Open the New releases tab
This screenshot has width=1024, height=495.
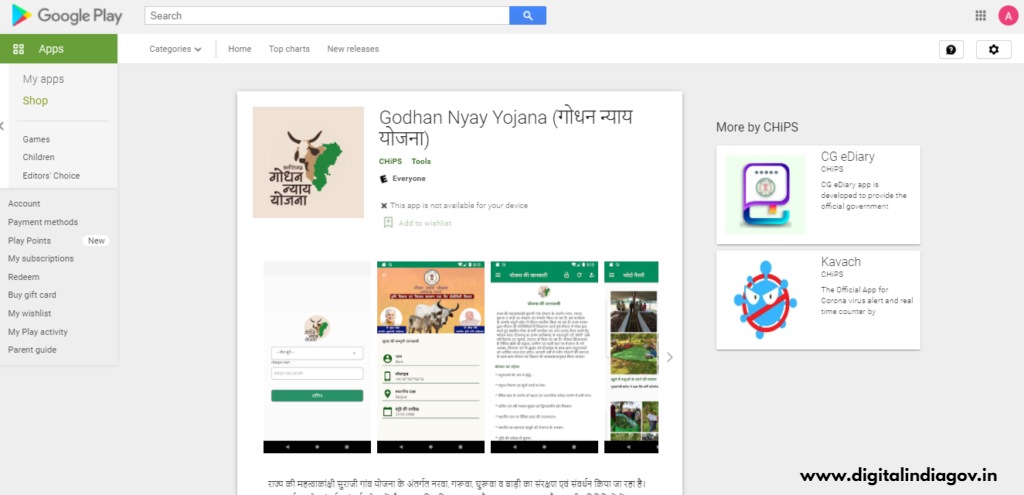coord(353,49)
